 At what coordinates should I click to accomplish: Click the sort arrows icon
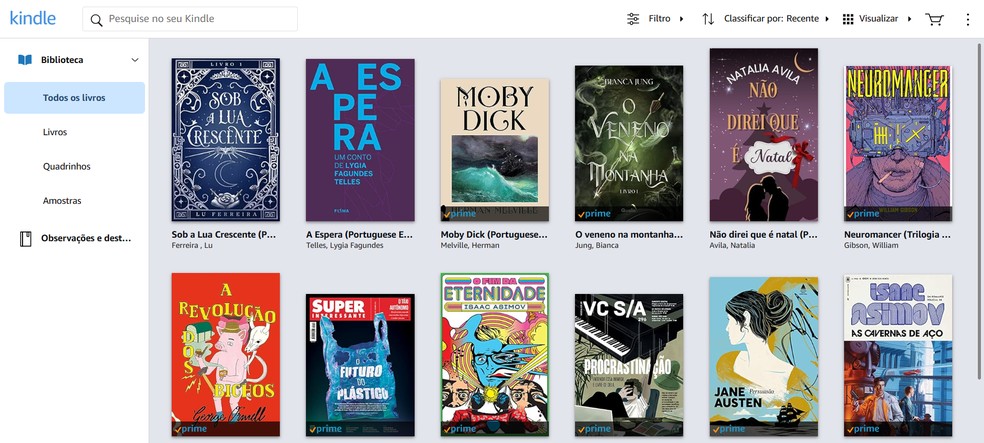[x=708, y=19]
